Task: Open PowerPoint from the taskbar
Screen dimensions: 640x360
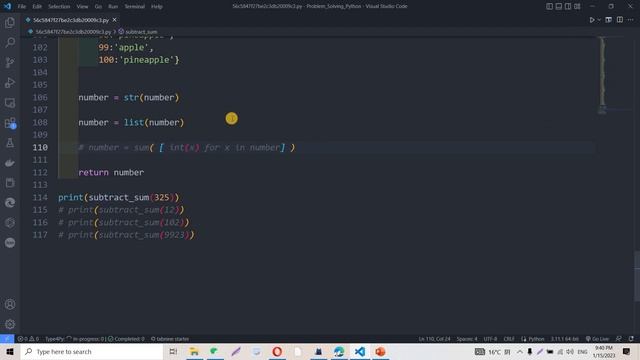Action: click(x=380, y=351)
